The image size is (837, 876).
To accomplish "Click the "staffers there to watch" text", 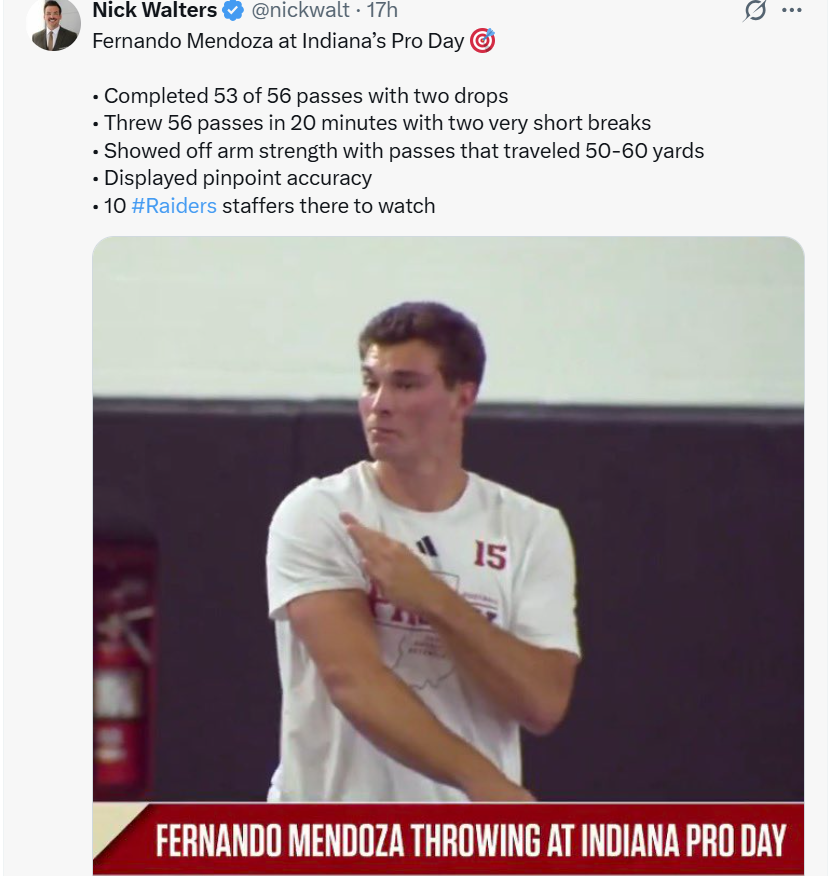I will (x=329, y=206).
